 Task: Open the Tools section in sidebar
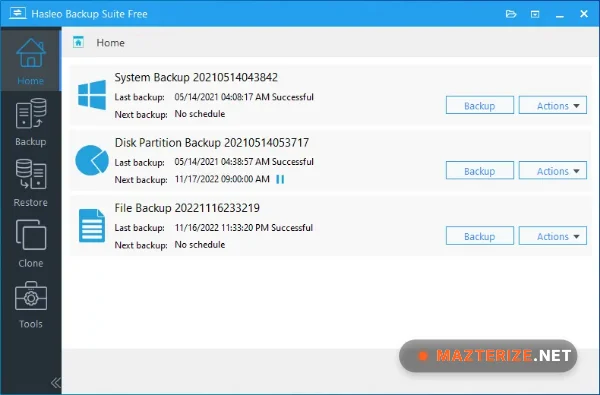[x=31, y=305]
